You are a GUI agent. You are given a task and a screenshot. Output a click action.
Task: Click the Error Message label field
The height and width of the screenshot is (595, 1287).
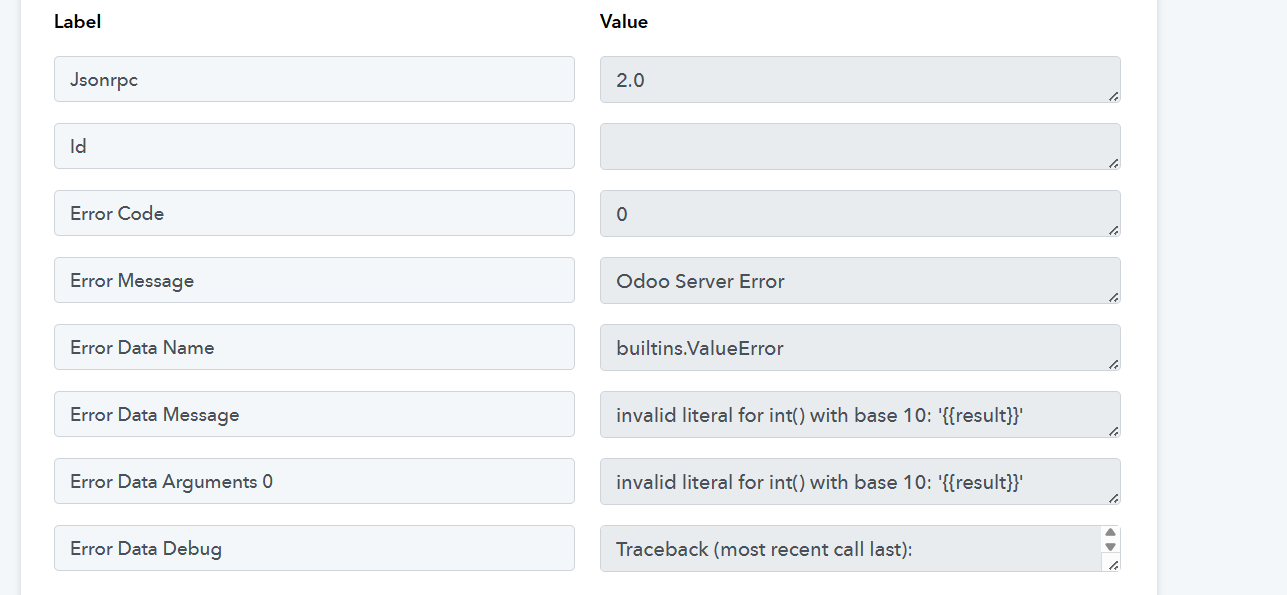[314, 280]
